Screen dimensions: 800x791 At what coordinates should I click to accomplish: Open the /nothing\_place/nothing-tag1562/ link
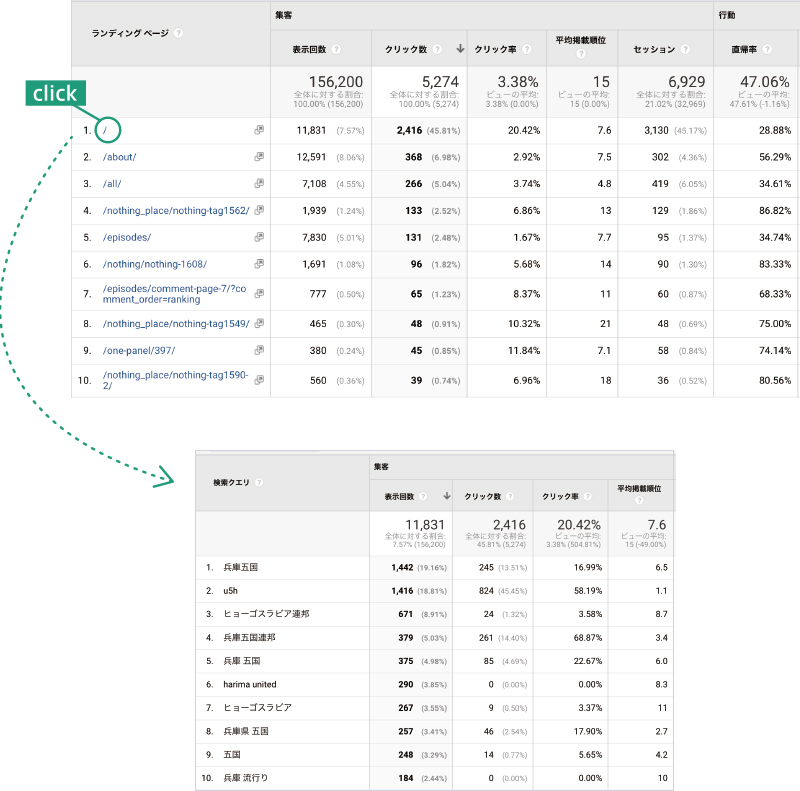(175, 211)
